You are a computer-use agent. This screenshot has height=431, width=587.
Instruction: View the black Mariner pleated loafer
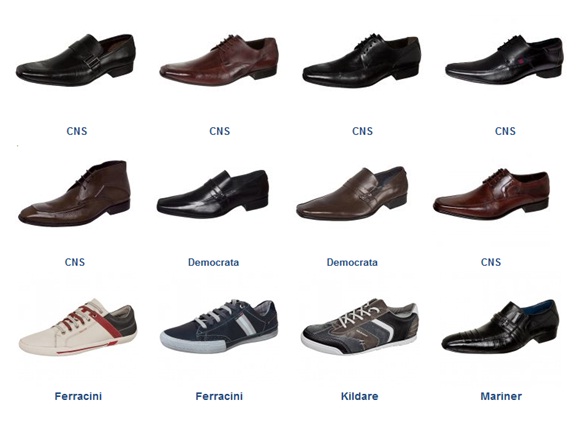(501, 327)
